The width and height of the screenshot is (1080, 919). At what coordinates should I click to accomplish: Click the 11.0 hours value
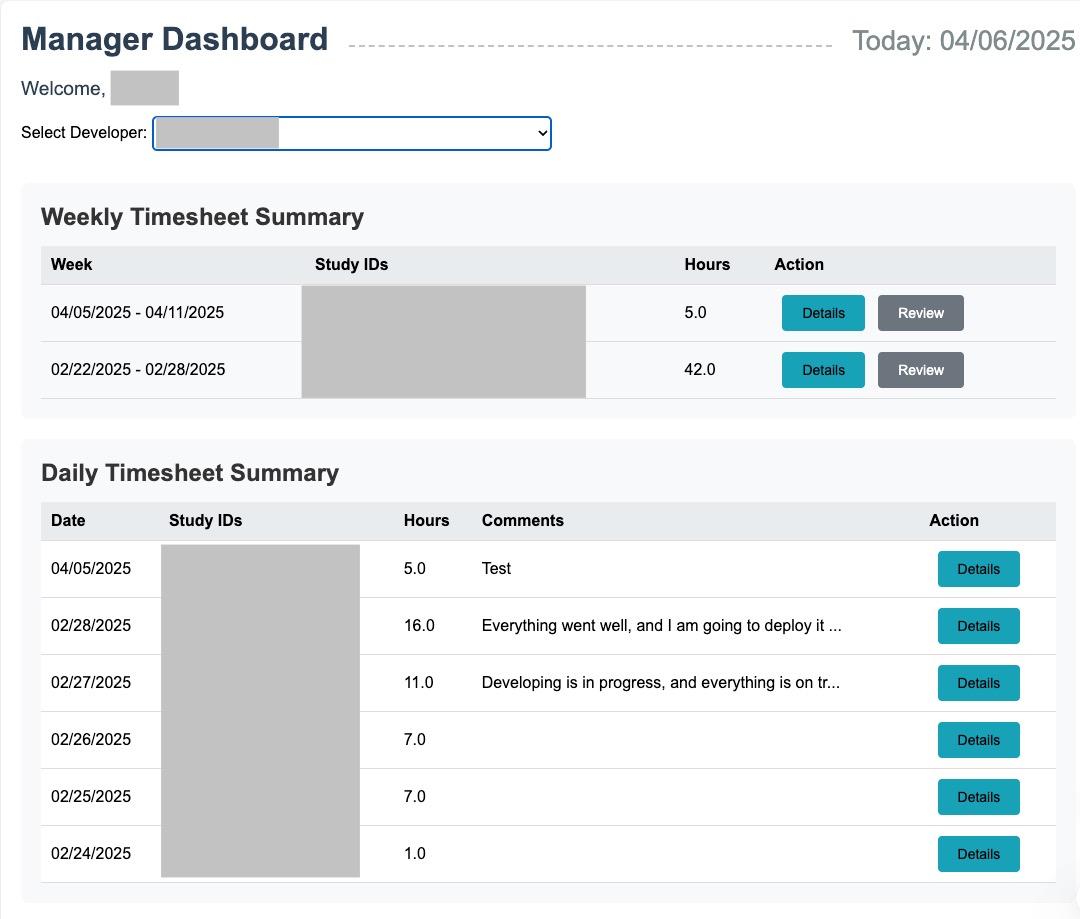[x=418, y=683]
